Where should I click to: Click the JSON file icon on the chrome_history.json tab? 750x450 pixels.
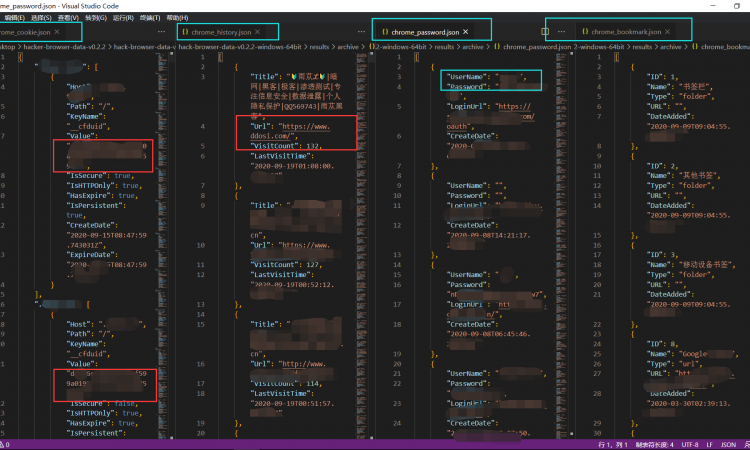click(x=185, y=32)
